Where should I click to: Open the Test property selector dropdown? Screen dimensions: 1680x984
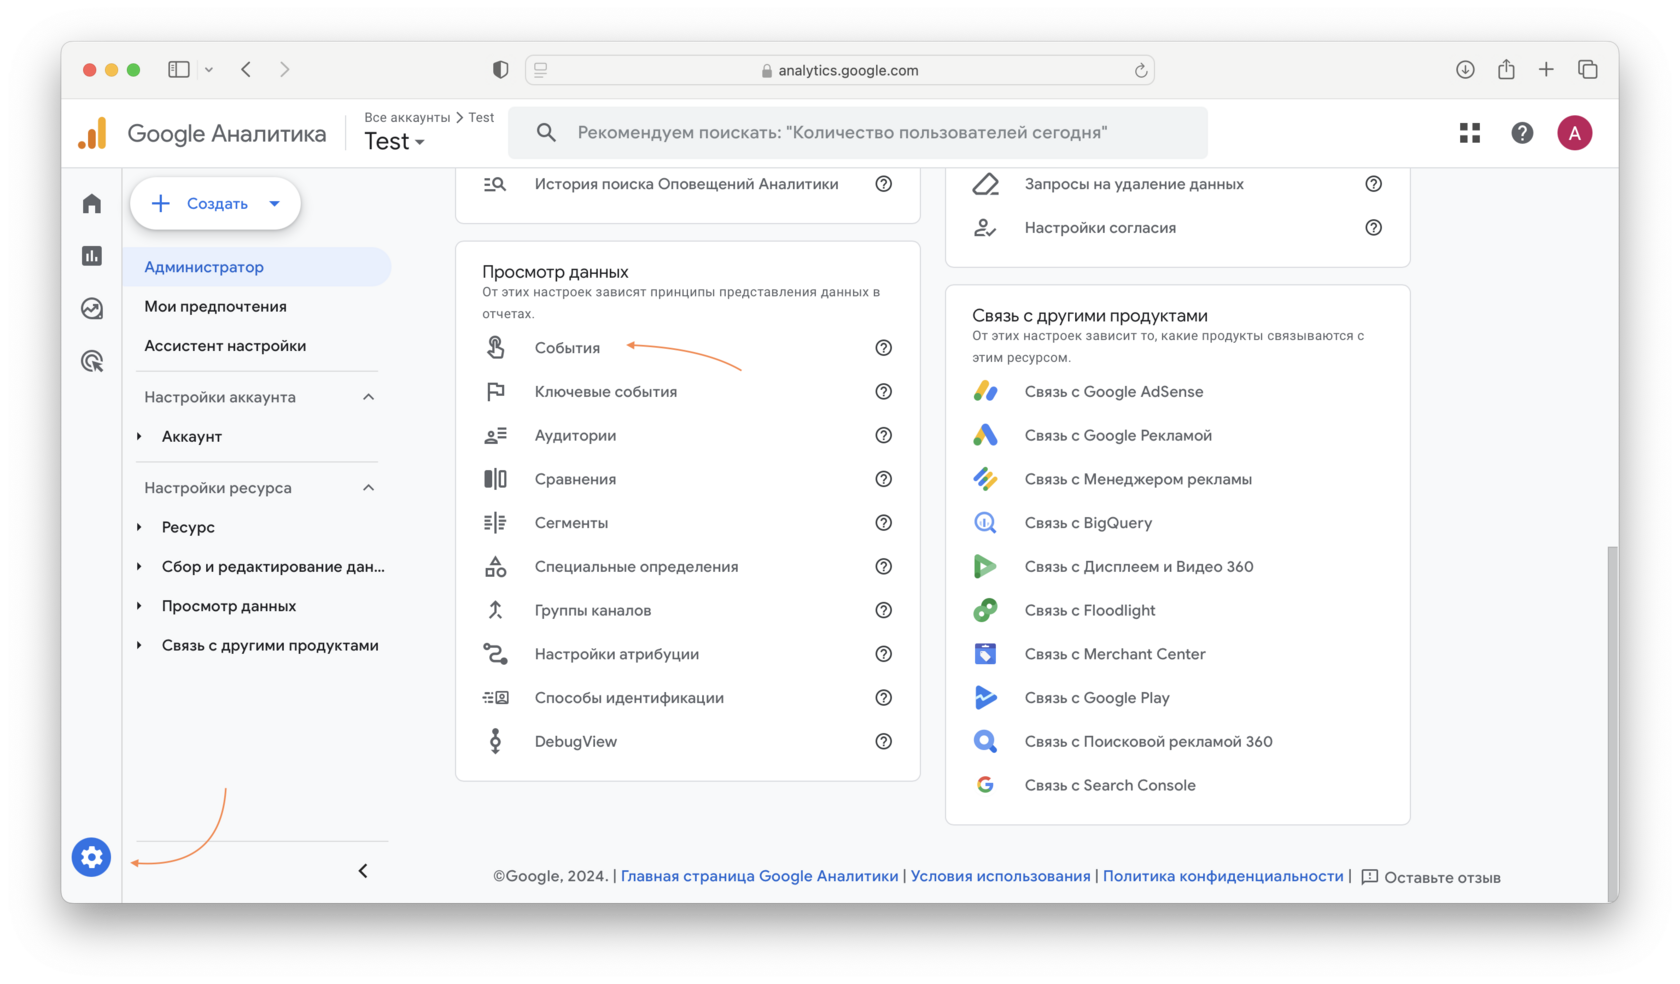[394, 142]
